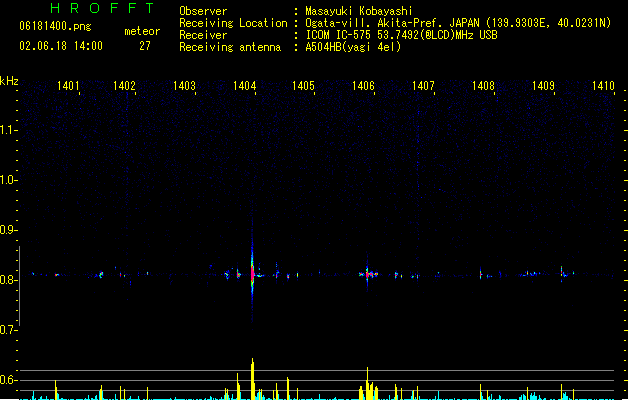Click the 0.6 frequency axis label
The height and width of the screenshot is (400, 629).
7,380
